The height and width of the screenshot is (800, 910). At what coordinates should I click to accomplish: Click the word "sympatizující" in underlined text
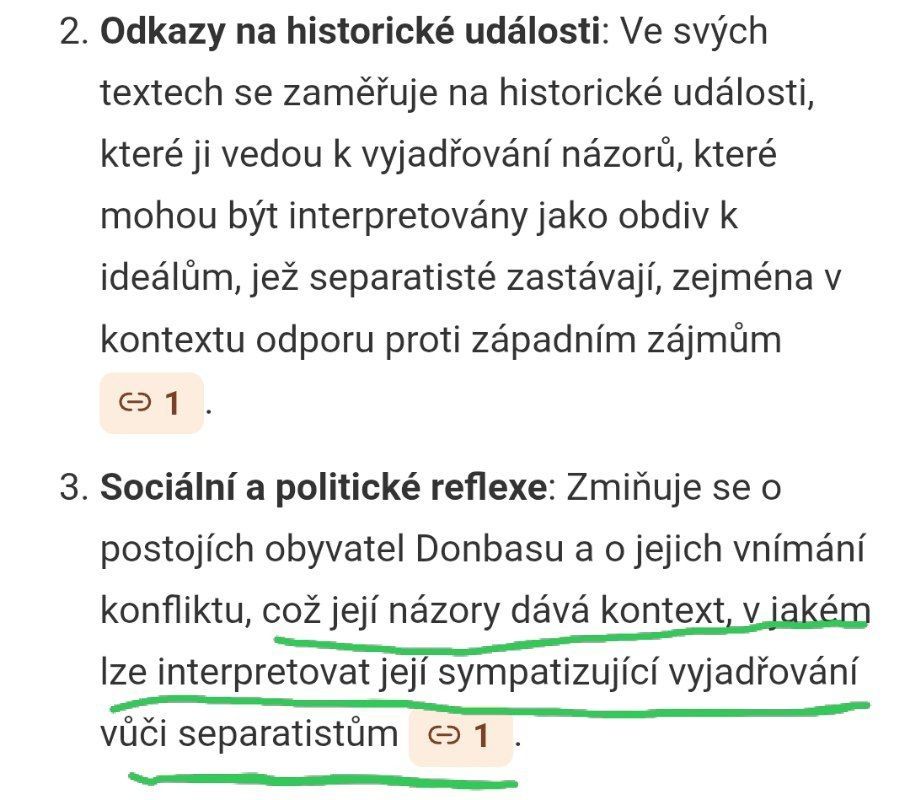(x=547, y=673)
